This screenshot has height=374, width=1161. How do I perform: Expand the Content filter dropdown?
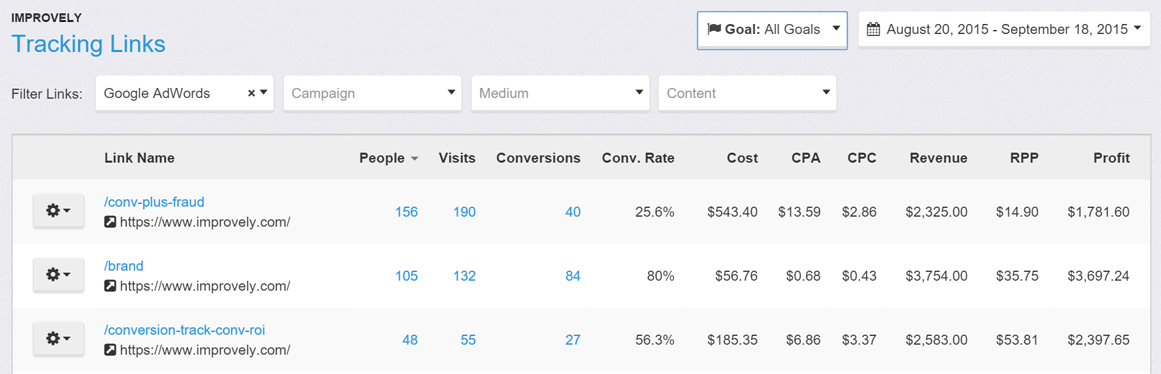pyautogui.click(x=748, y=93)
